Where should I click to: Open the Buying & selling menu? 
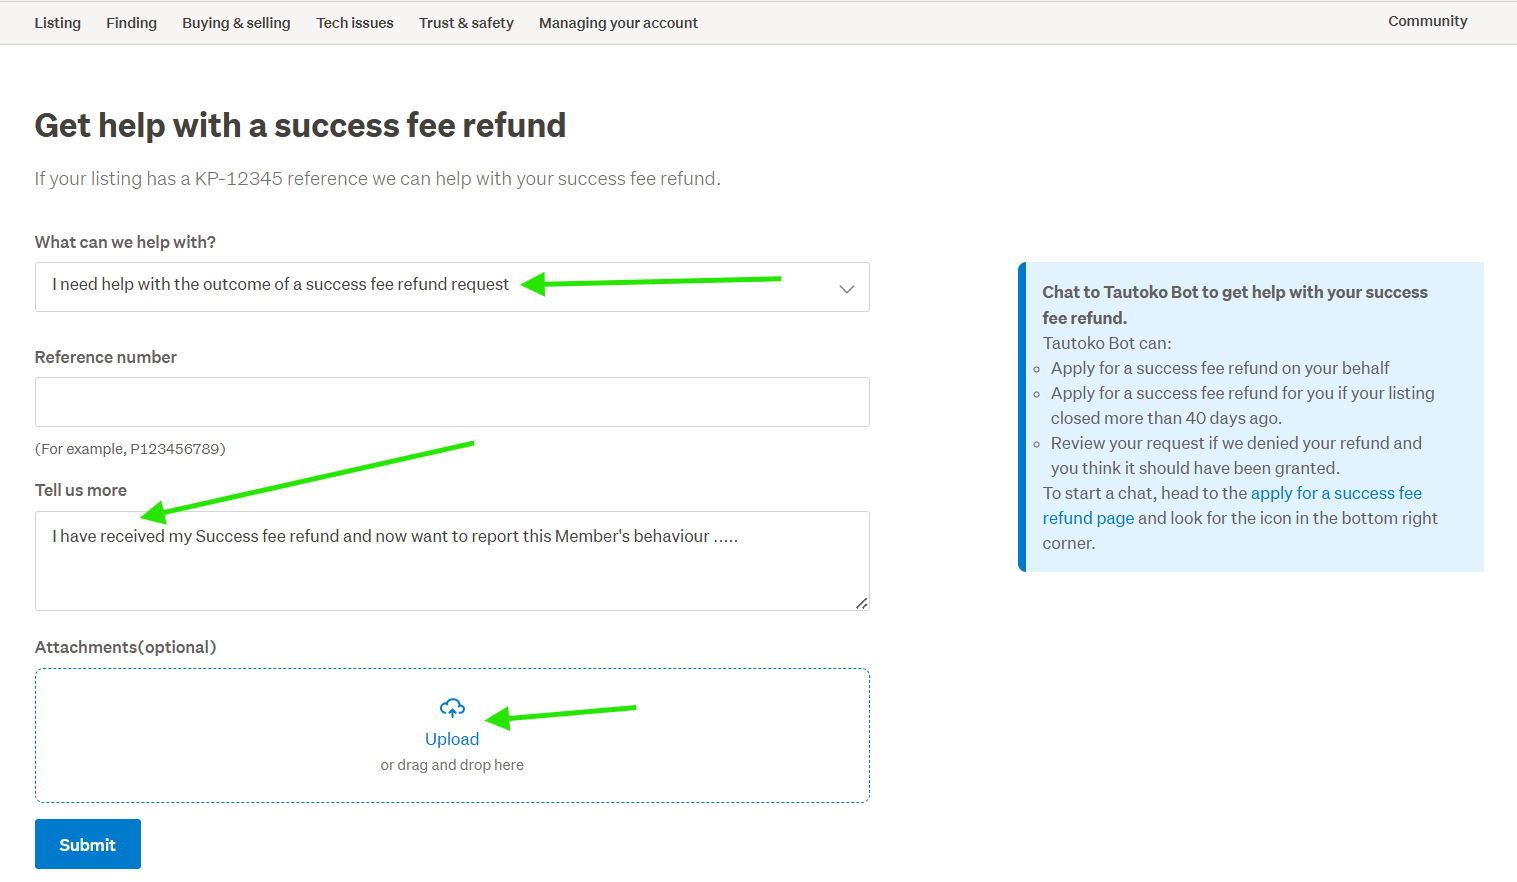coord(236,23)
